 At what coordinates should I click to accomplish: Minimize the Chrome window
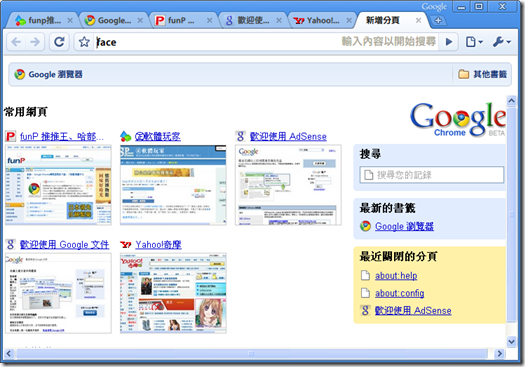click(x=461, y=7)
